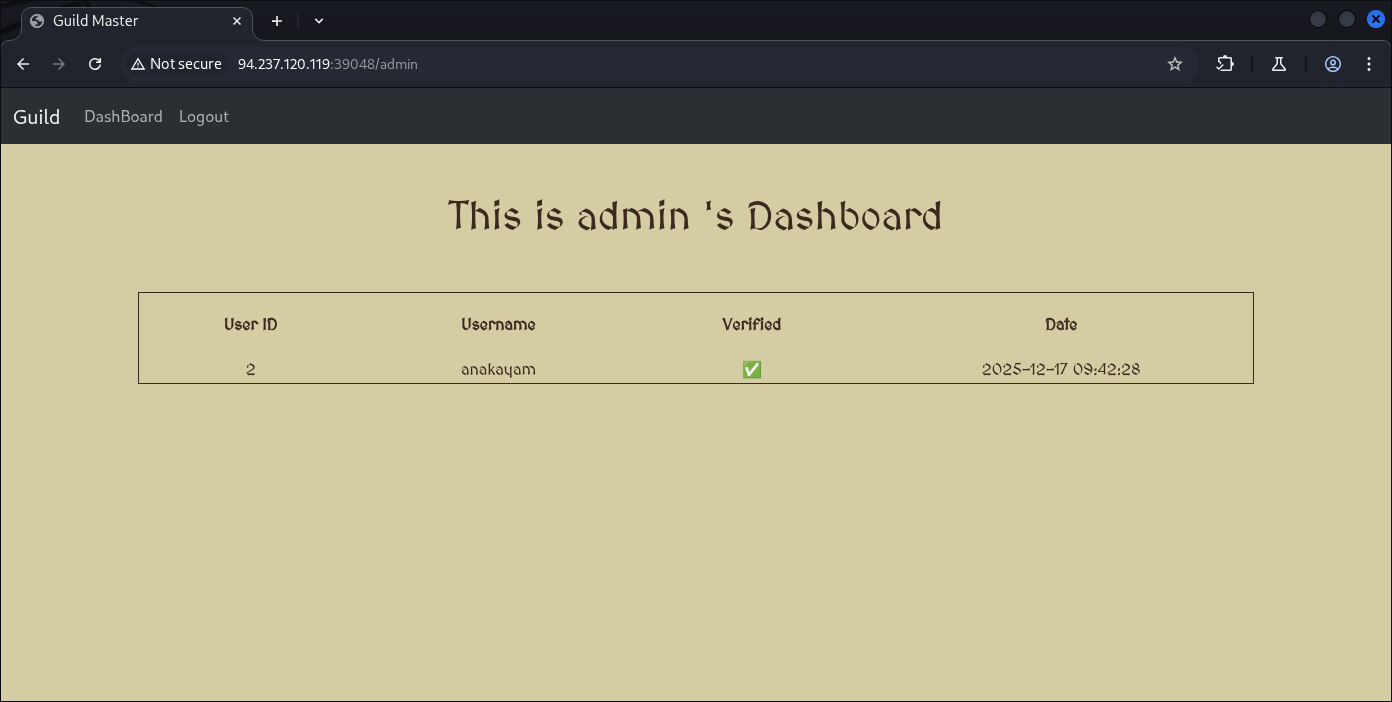Viewport: 1392px width, 702px height.
Task: Open the browser profile avatar
Action: click(x=1333, y=64)
